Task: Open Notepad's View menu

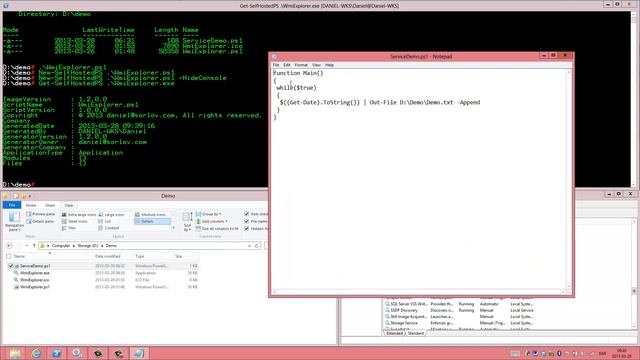Action: click(316, 65)
